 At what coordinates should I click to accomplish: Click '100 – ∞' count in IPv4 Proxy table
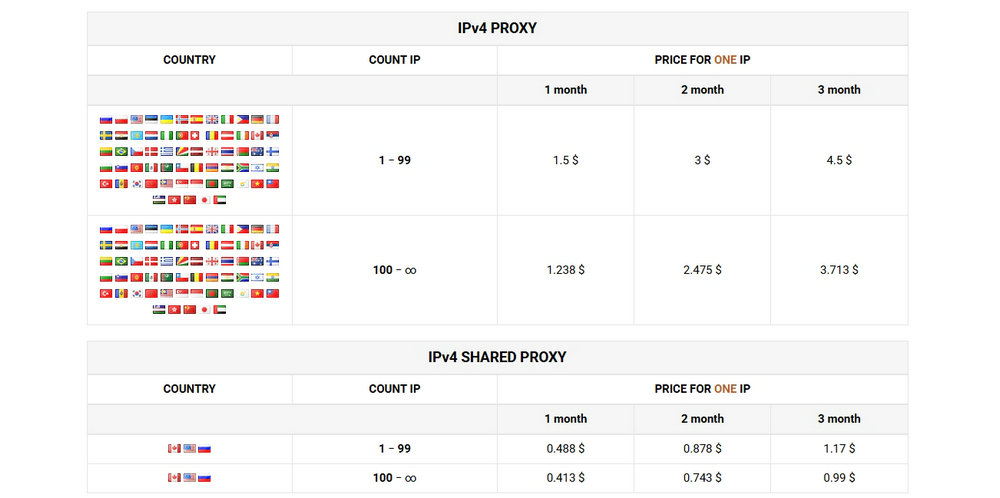(395, 270)
